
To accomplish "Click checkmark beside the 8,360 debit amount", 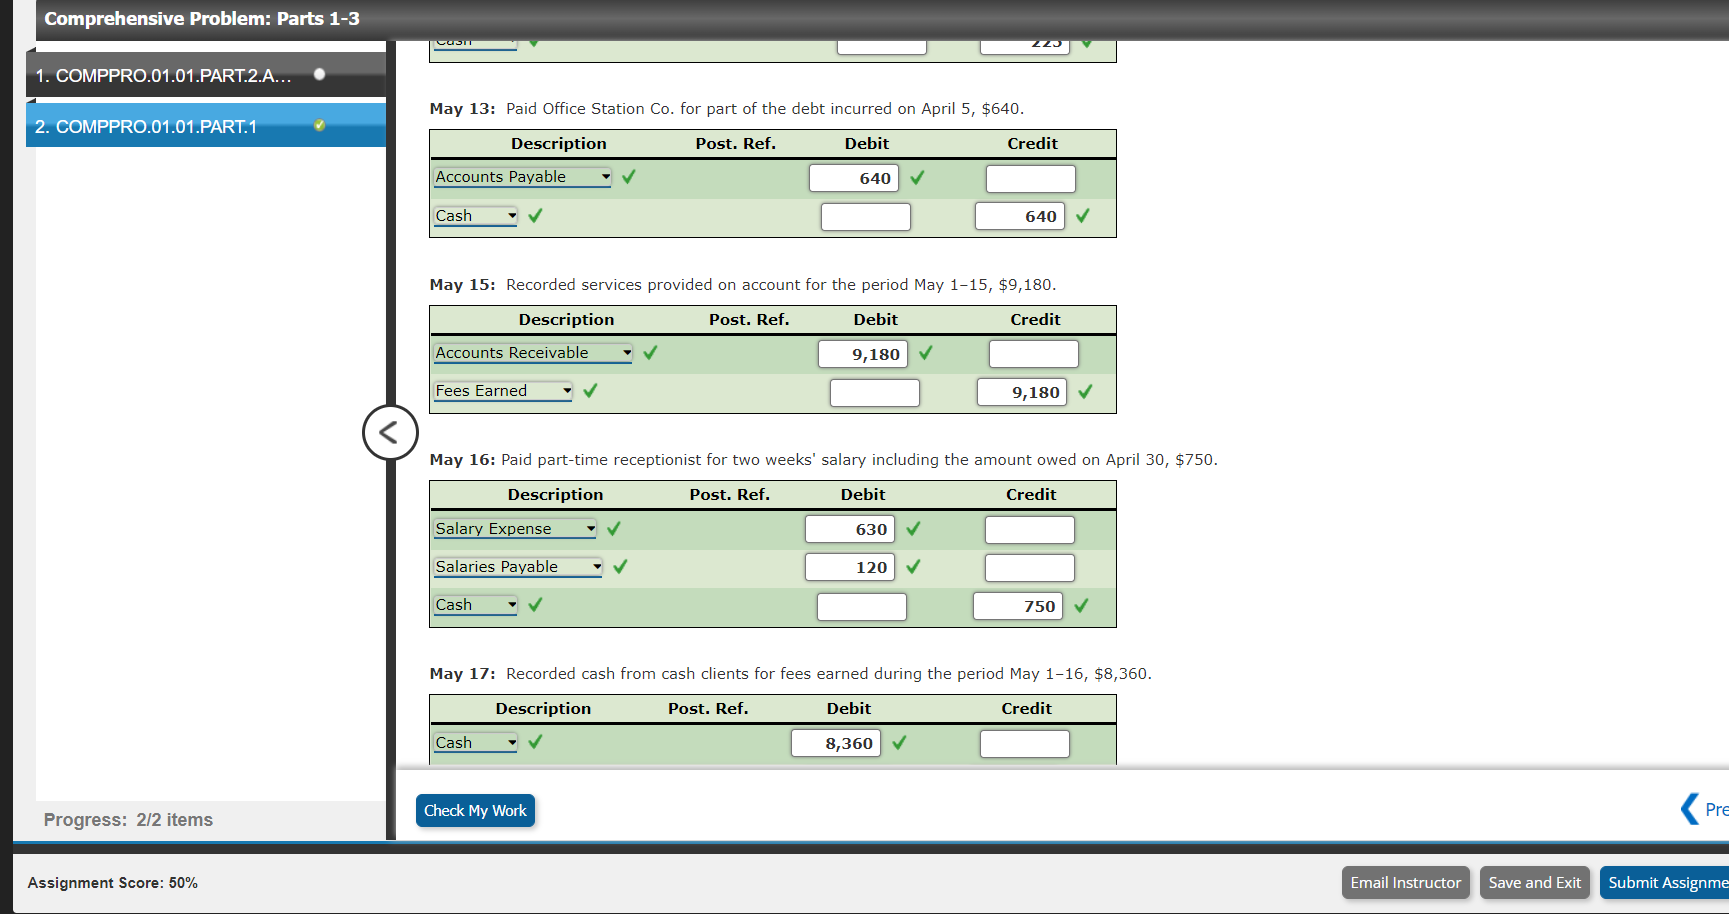I will pyautogui.click(x=899, y=742).
